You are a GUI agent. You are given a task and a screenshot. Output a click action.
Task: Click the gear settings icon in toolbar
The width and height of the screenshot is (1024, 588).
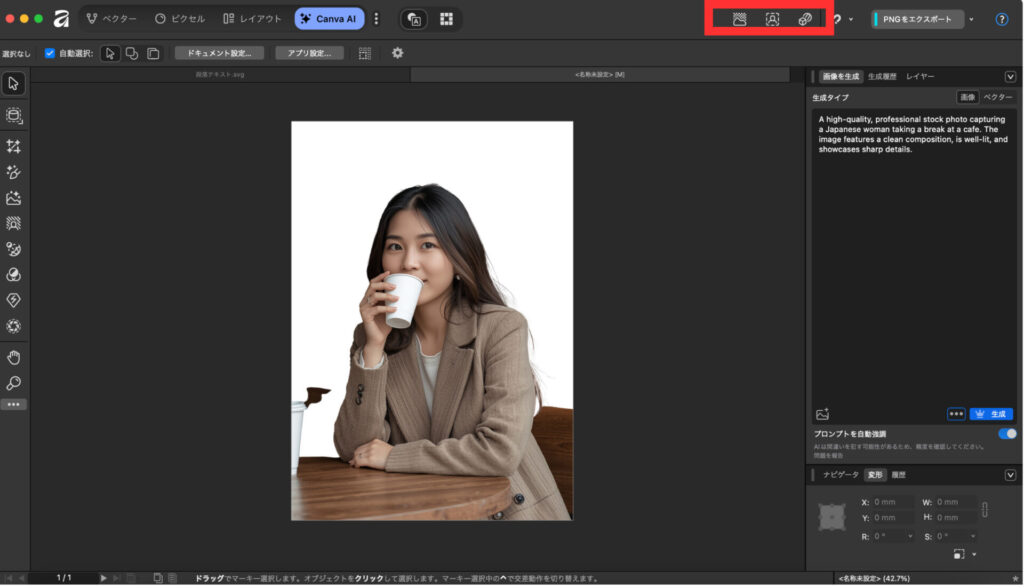pyautogui.click(x=397, y=53)
